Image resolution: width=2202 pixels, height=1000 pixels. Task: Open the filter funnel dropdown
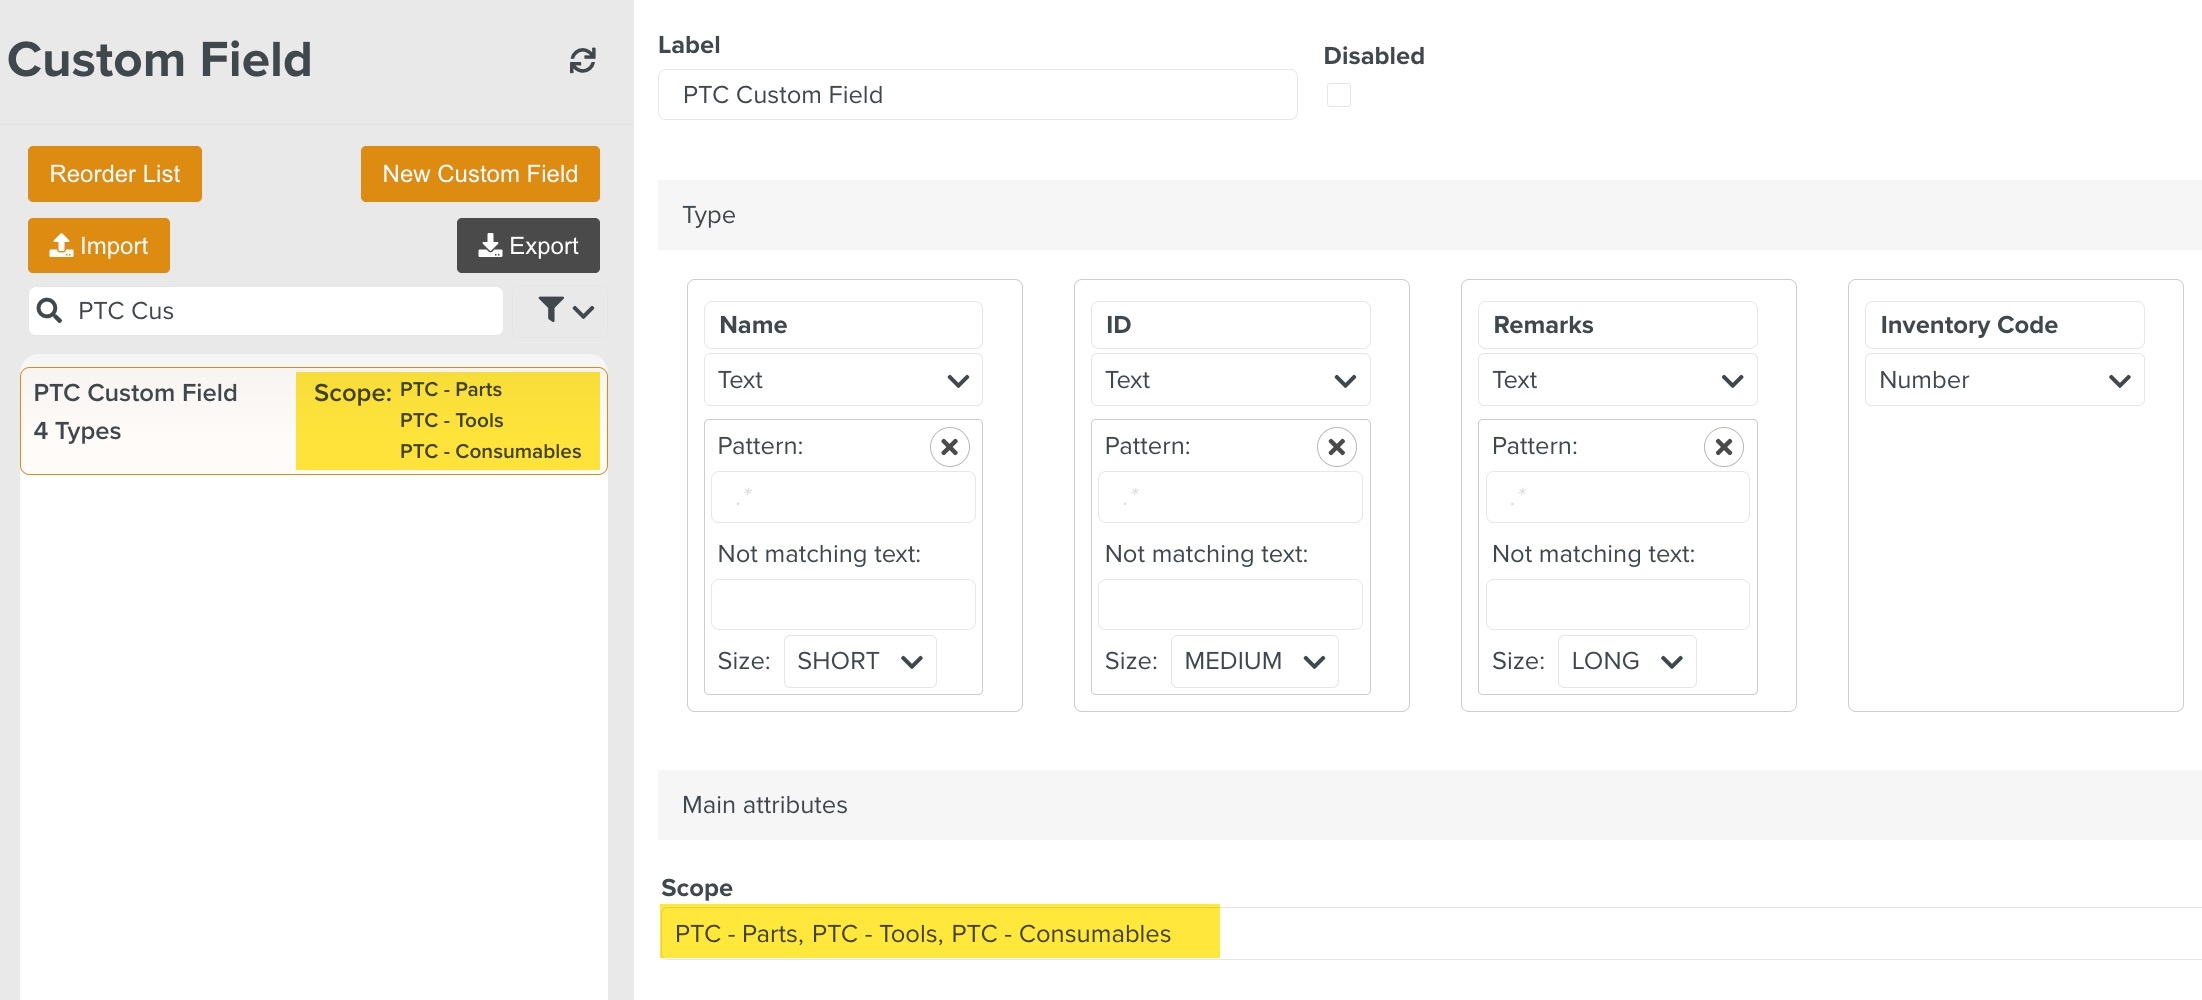[565, 311]
